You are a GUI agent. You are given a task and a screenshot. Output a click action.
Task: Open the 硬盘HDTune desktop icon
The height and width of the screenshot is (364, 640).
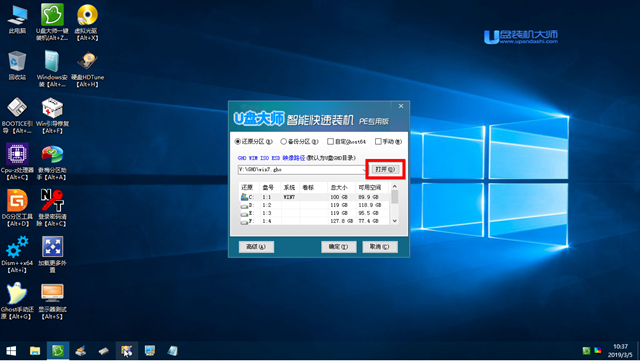[87, 69]
